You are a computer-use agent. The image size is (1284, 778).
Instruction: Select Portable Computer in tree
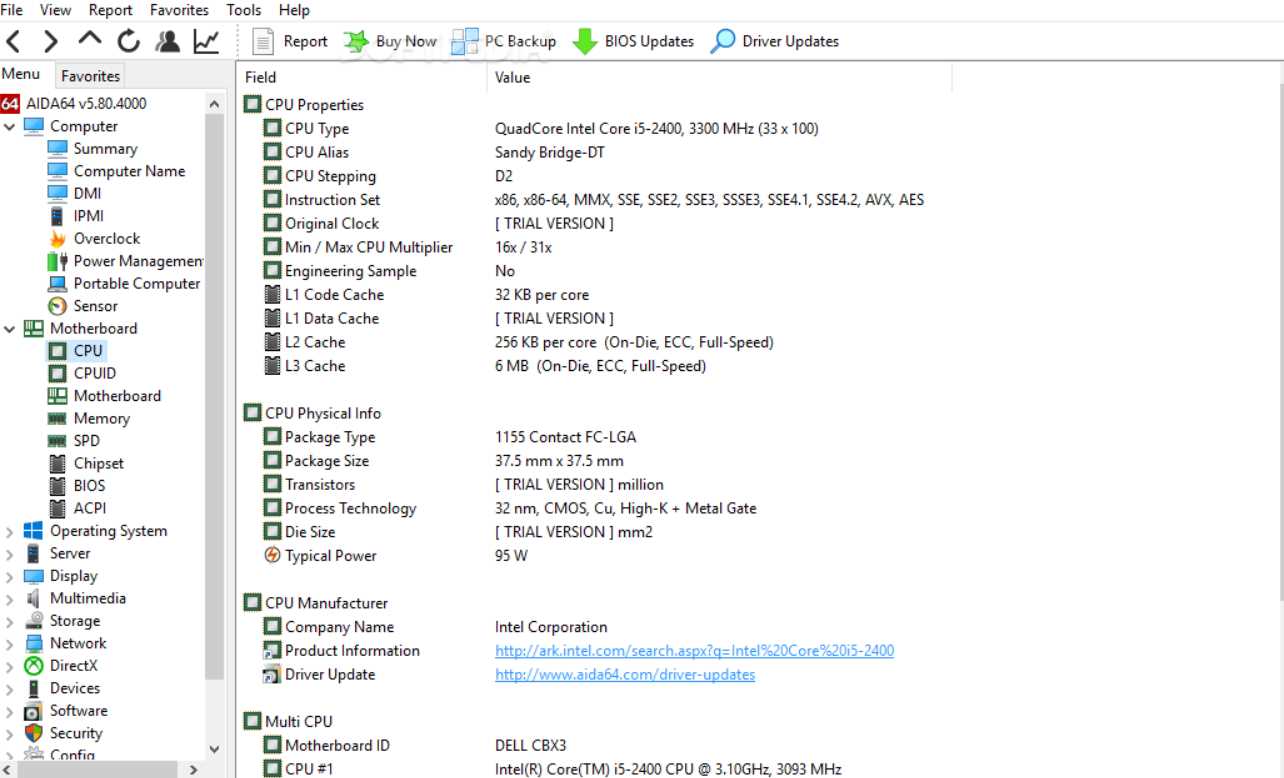(x=123, y=283)
